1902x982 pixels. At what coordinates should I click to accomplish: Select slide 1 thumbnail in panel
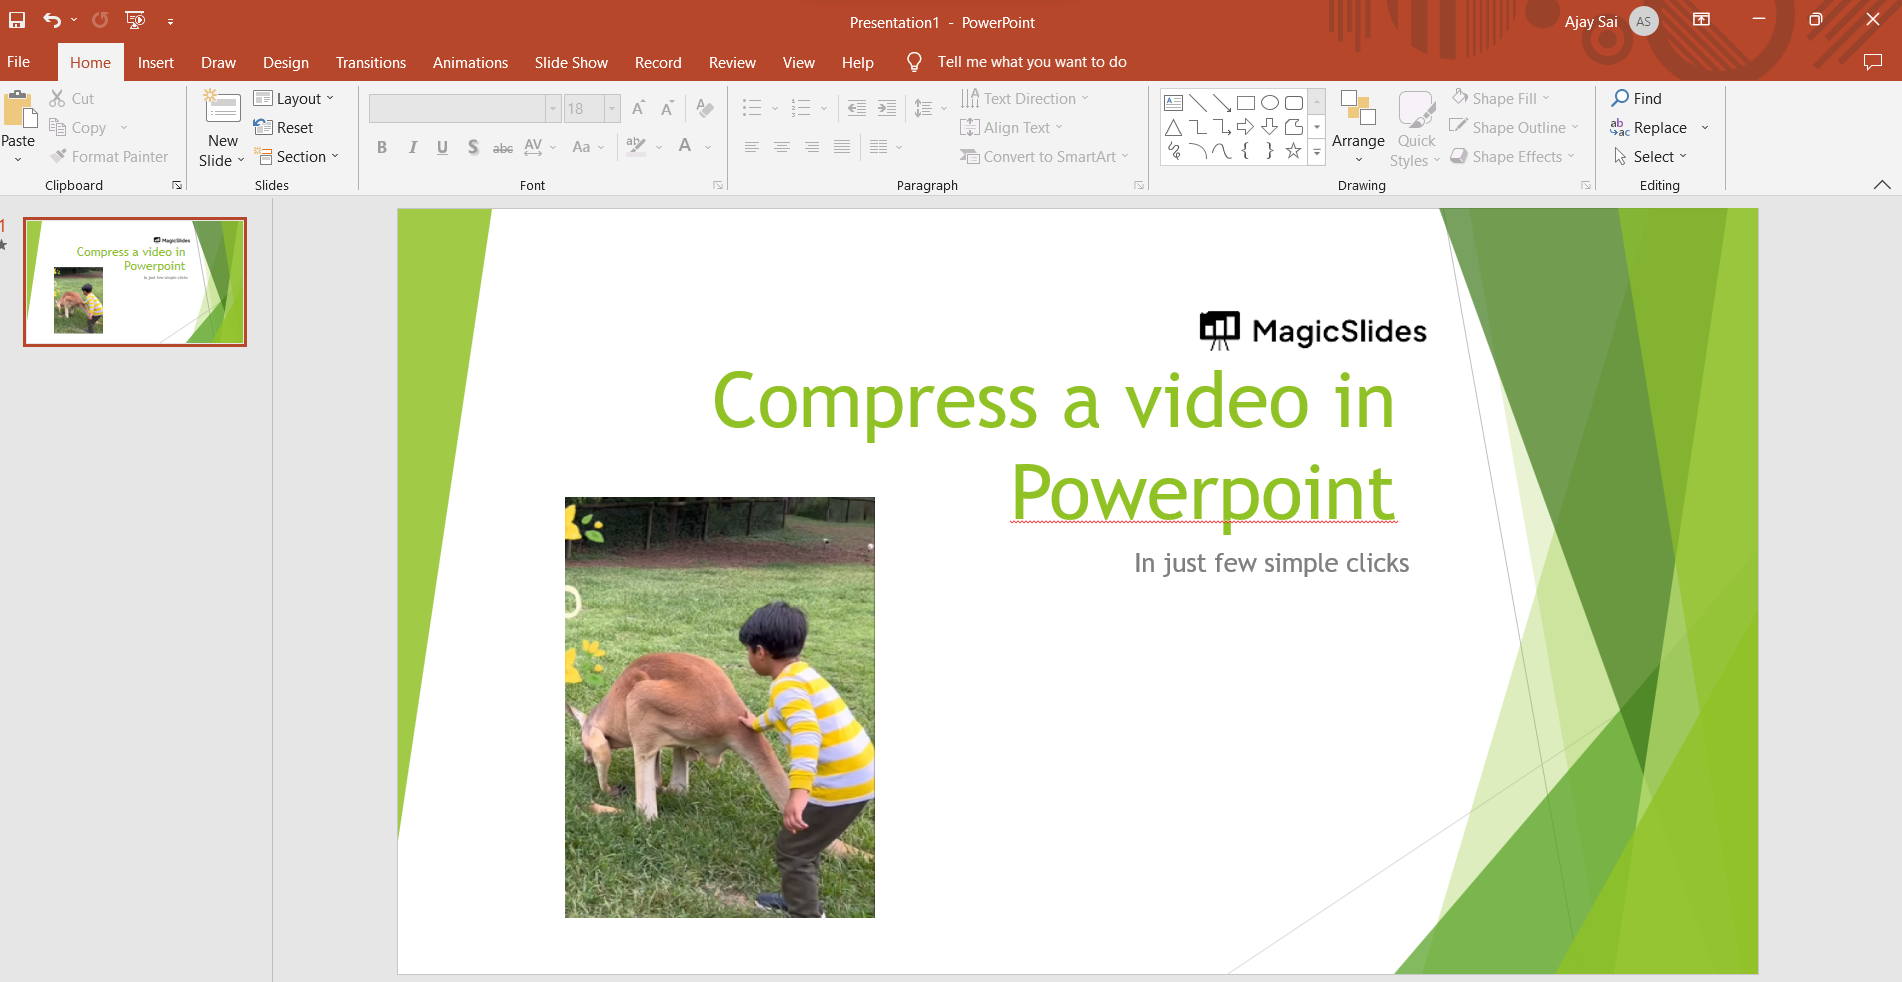click(135, 282)
